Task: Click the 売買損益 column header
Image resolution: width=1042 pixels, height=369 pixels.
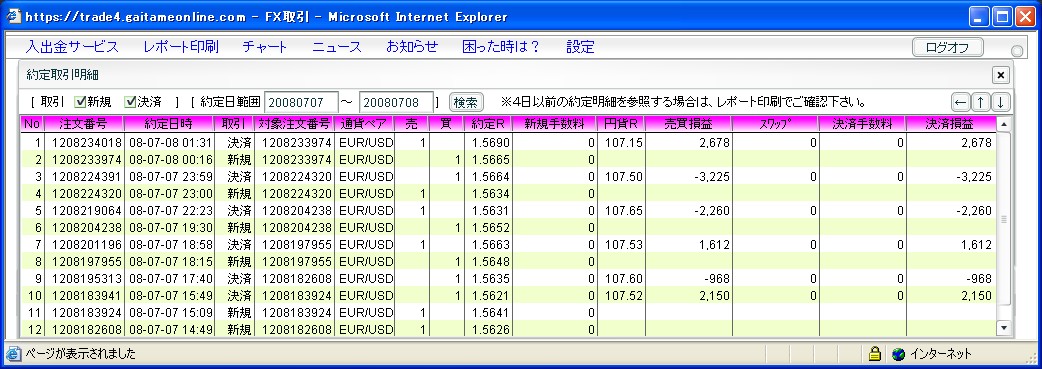Action: click(x=688, y=124)
